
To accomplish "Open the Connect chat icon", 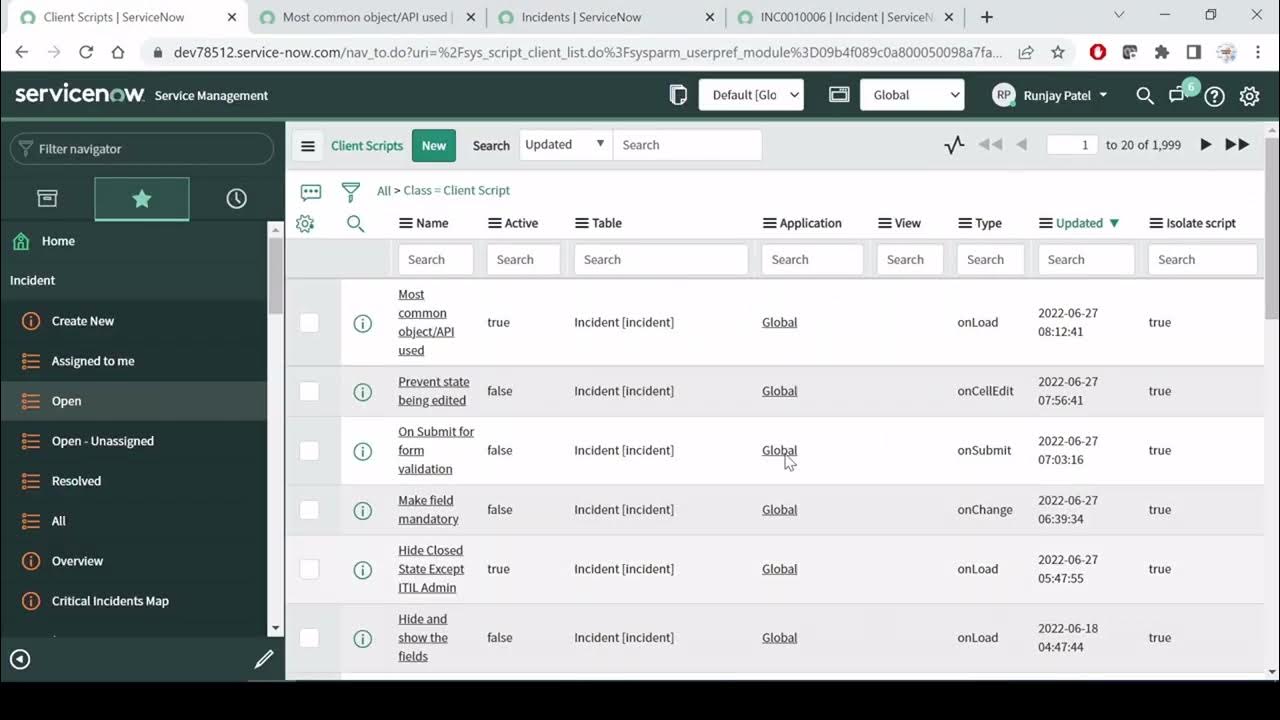I will [x=1178, y=95].
